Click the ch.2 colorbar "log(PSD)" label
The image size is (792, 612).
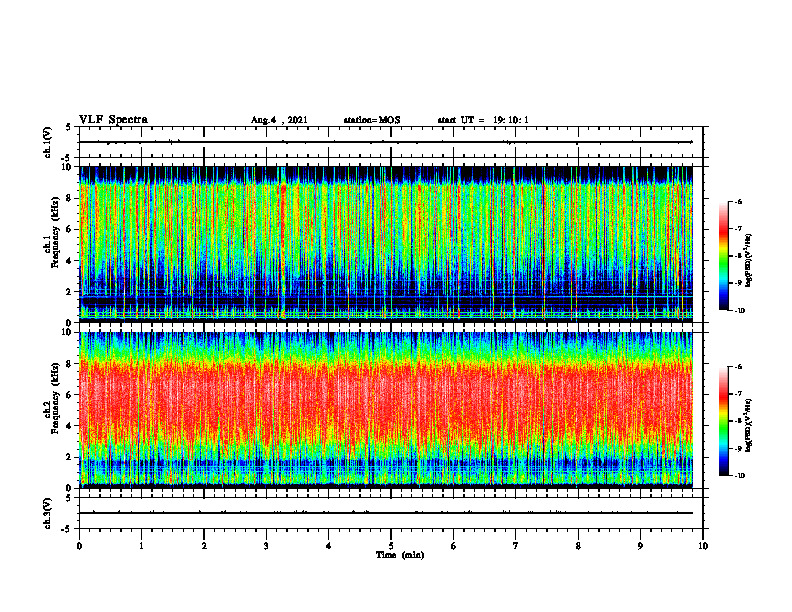pyautogui.click(x=749, y=426)
